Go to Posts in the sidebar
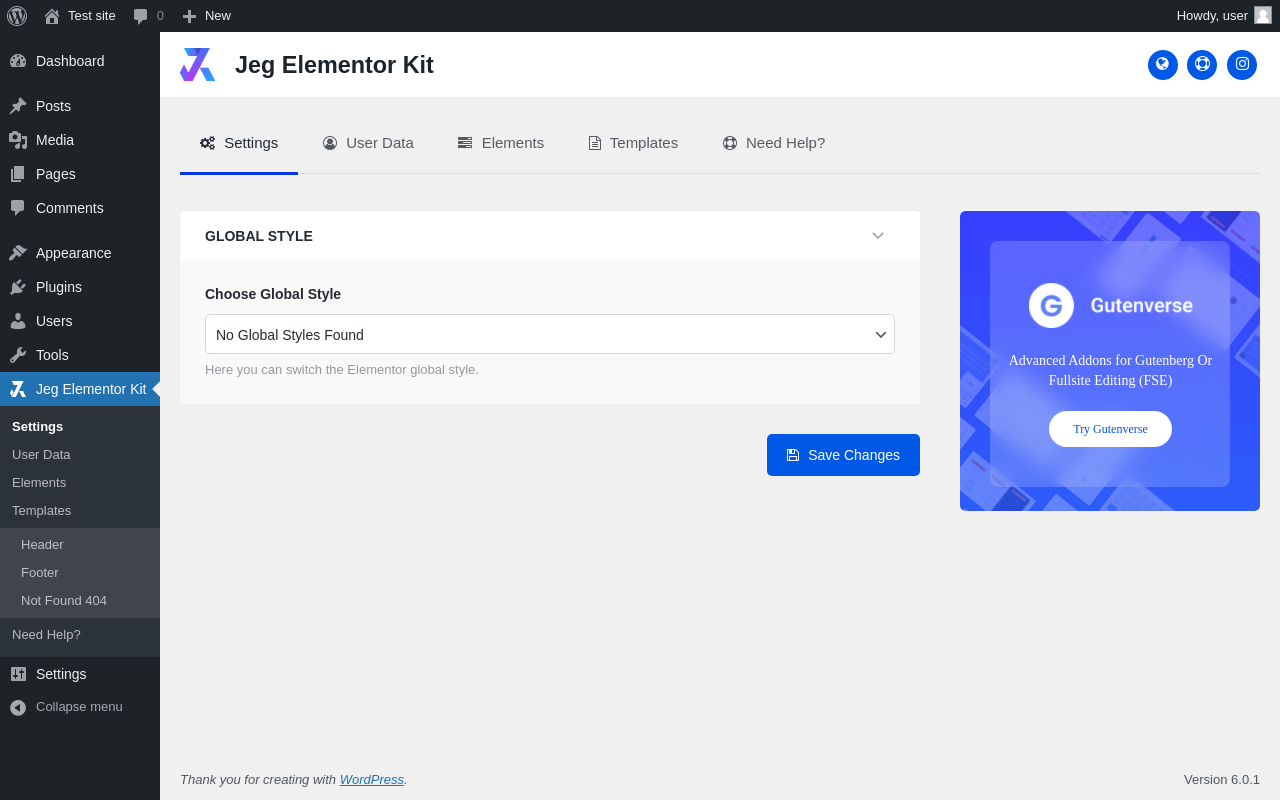This screenshot has height=800, width=1280. coord(80,106)
